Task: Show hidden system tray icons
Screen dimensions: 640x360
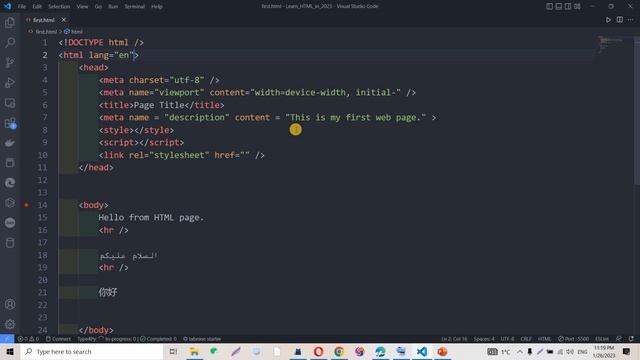Action: click(x=520, y=351)
